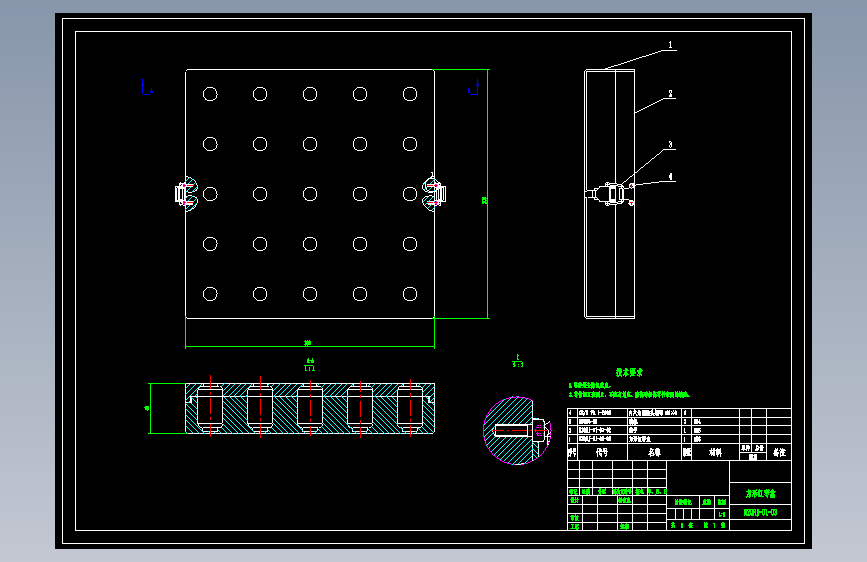Select the leftmost cavity in the hatched section view
This screenshot has width=867, height=562.
(x=210, y=408)
